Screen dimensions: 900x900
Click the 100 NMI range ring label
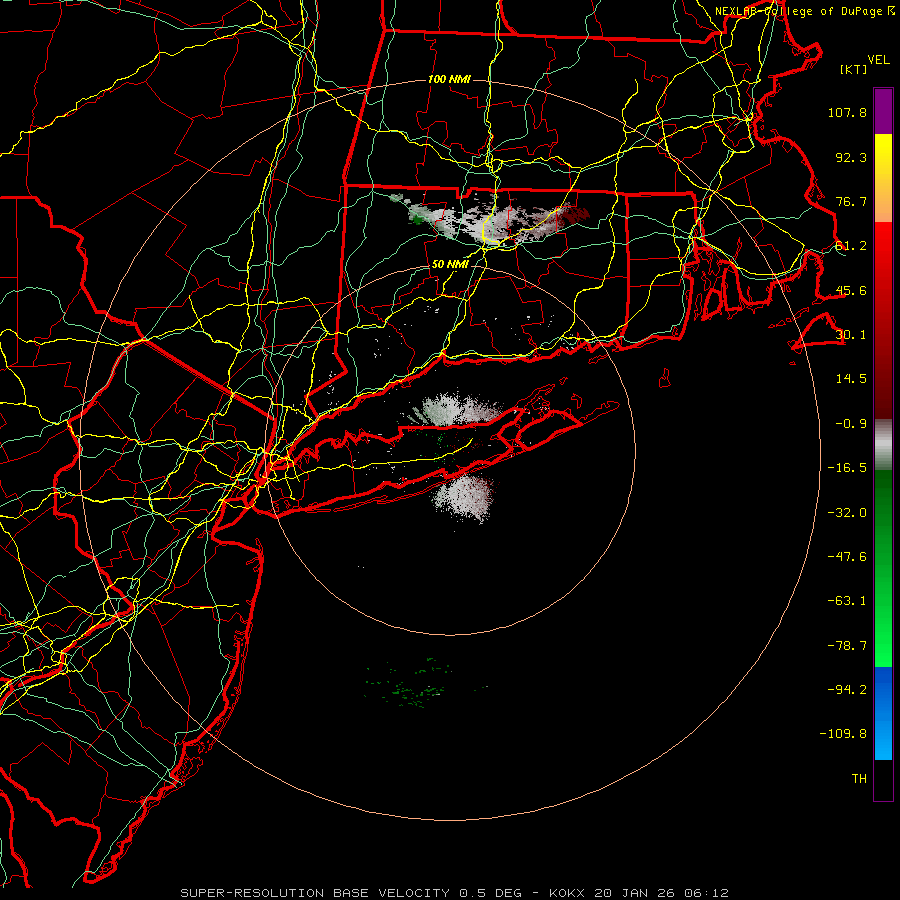(449, 79)
